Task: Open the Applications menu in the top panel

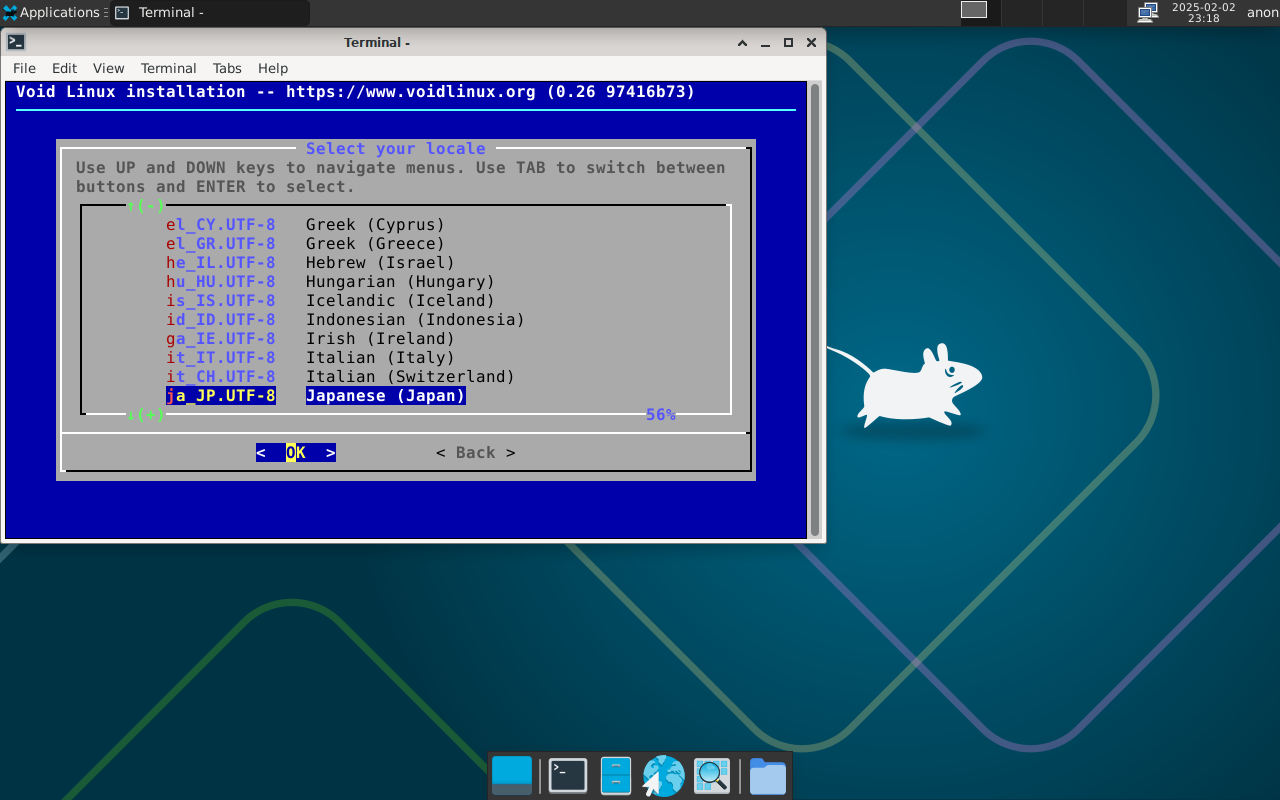Action: coord(54,13)
